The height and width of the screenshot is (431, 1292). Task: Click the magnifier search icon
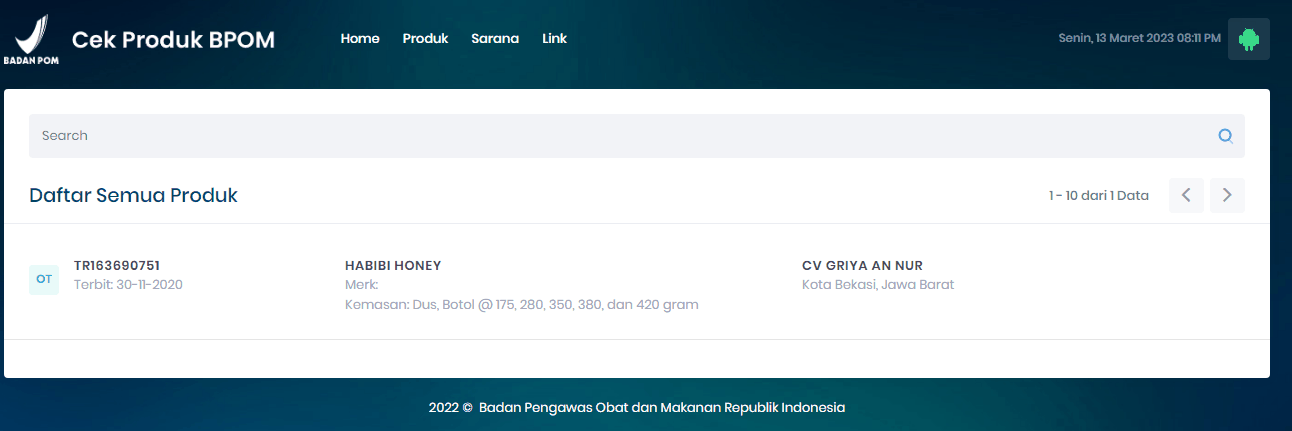pos(1225,136)
